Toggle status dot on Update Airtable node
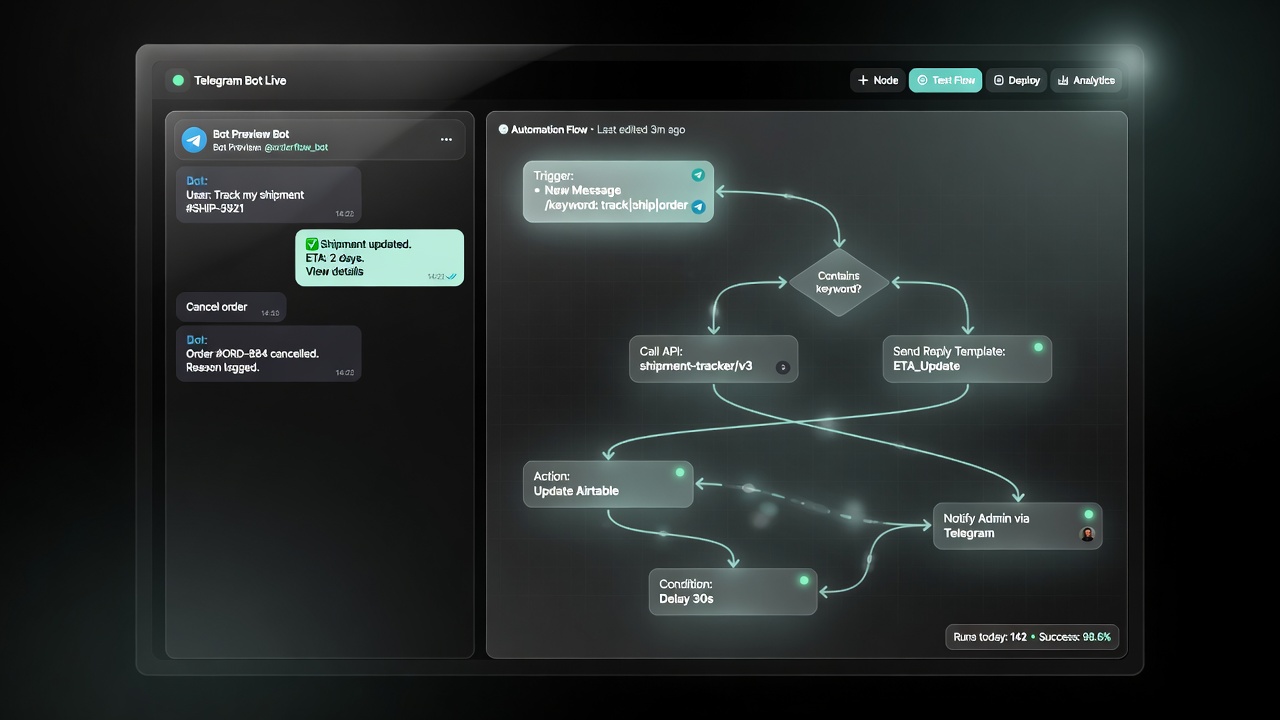 tap(679, 472)
